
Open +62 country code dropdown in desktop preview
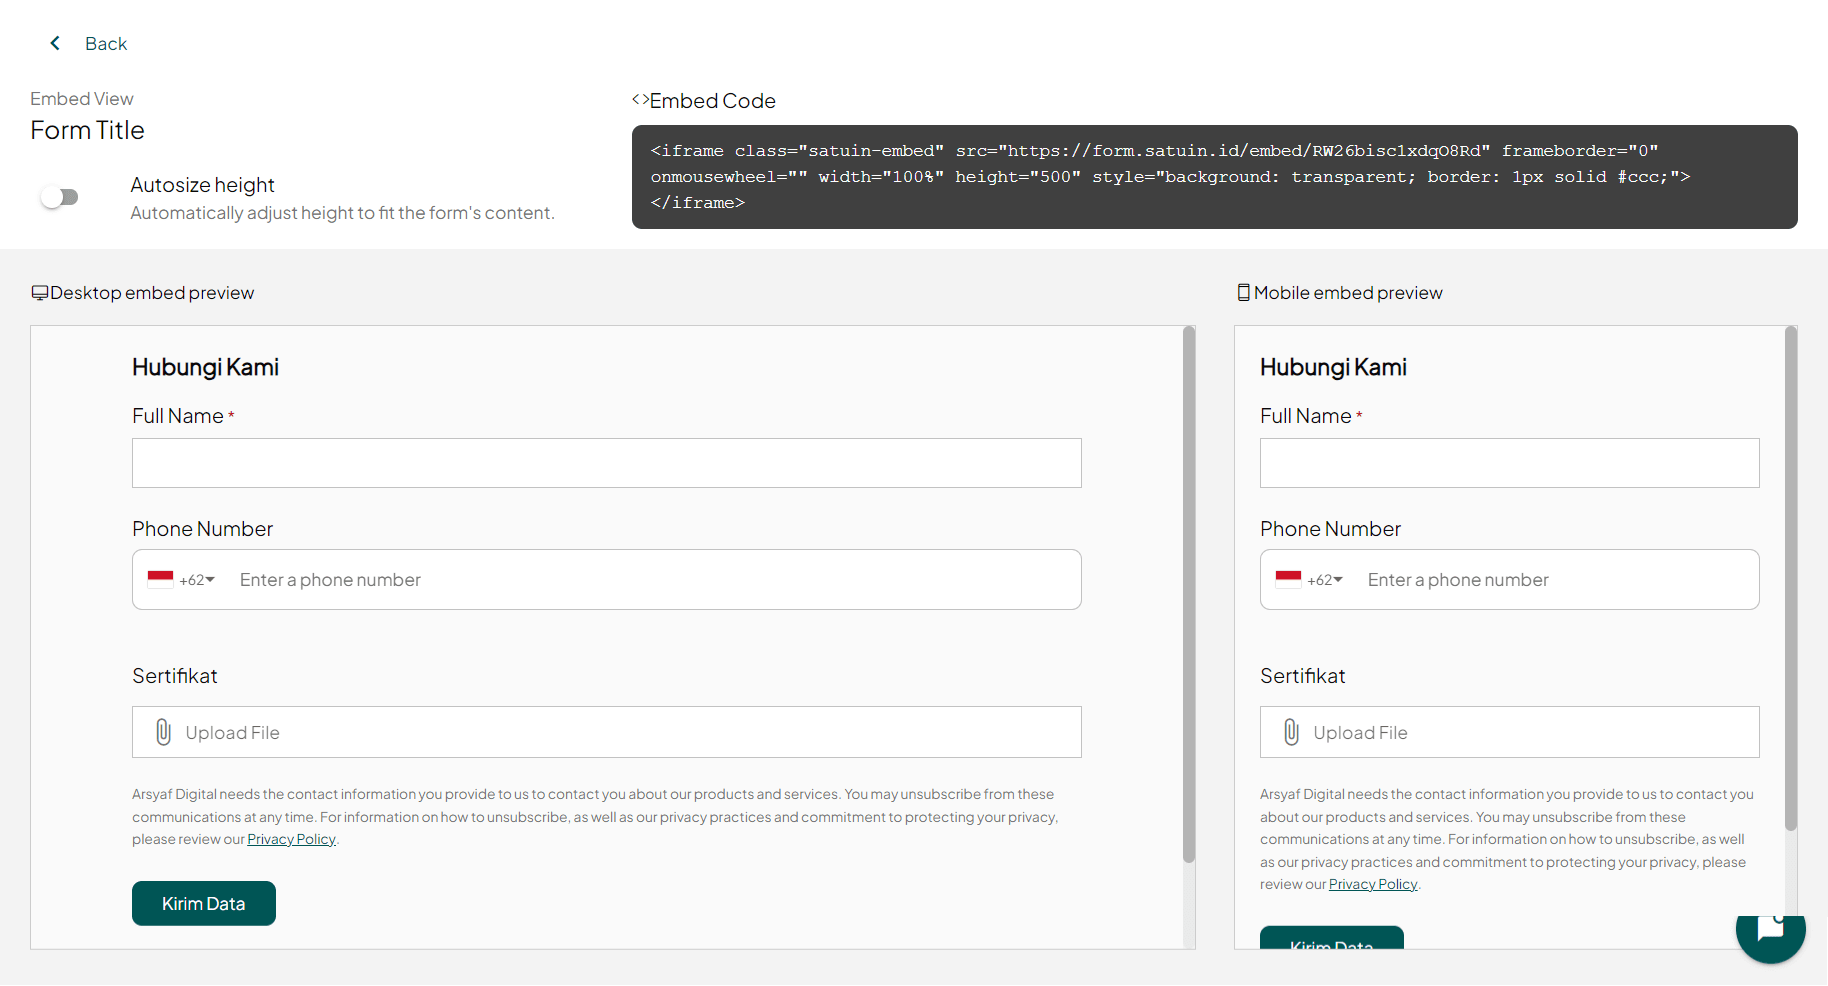point(197,580)
